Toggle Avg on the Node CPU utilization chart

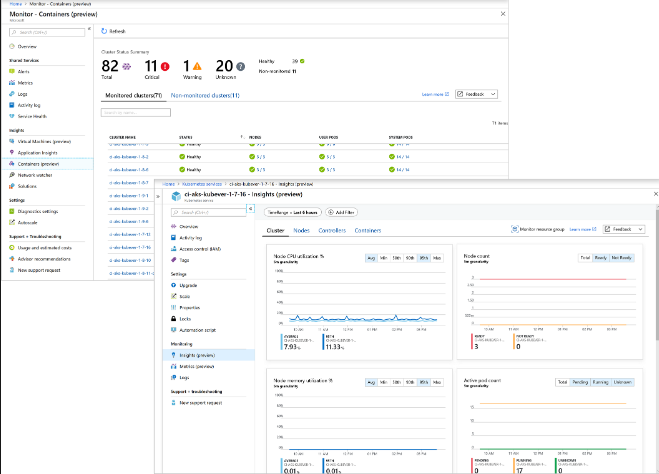tap(371, 258)
